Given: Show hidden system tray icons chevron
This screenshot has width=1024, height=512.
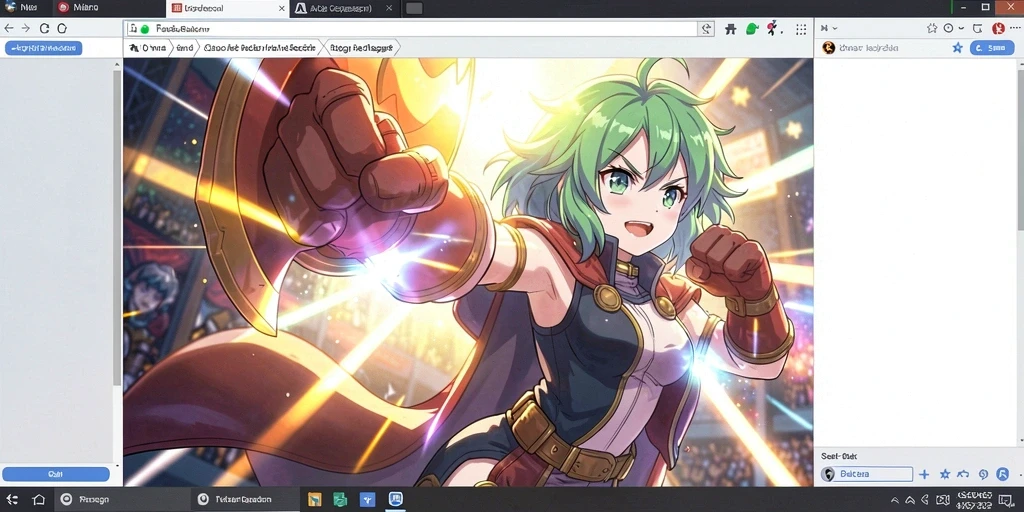Looking at the screenshot, I should point(895,500).
